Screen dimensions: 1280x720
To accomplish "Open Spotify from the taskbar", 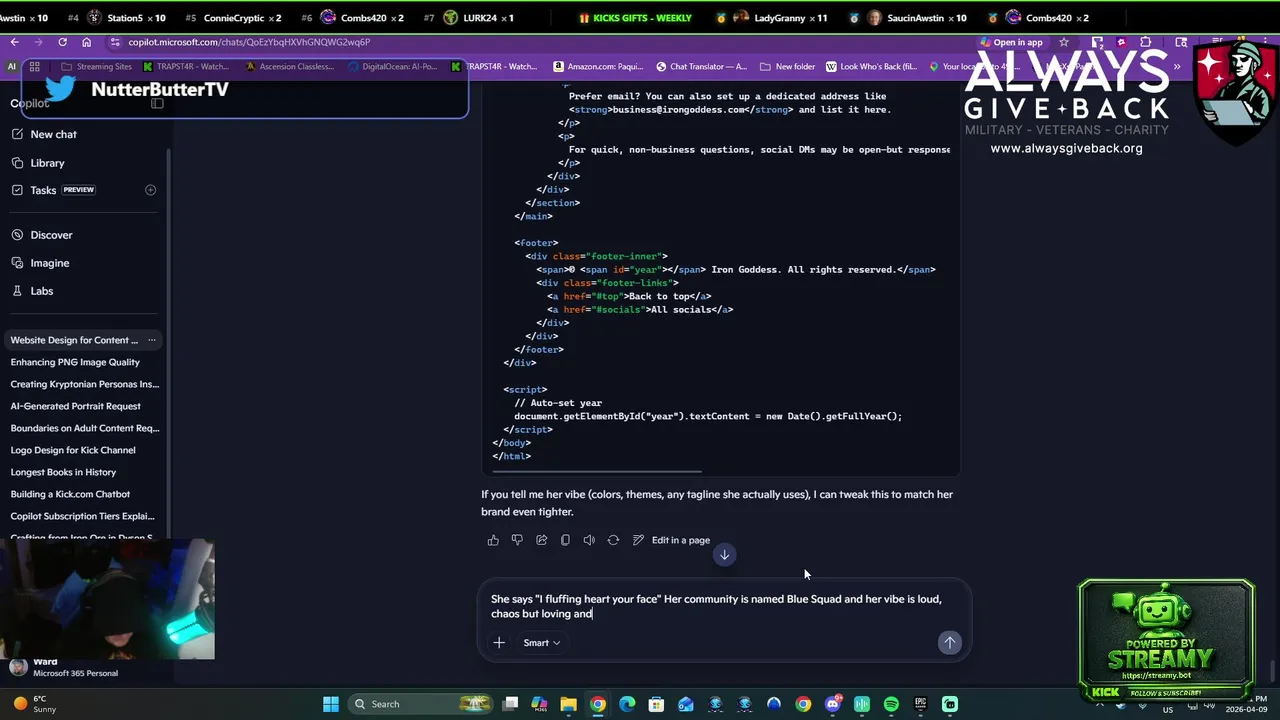I will pyautogui.click(x=891, y=704).
